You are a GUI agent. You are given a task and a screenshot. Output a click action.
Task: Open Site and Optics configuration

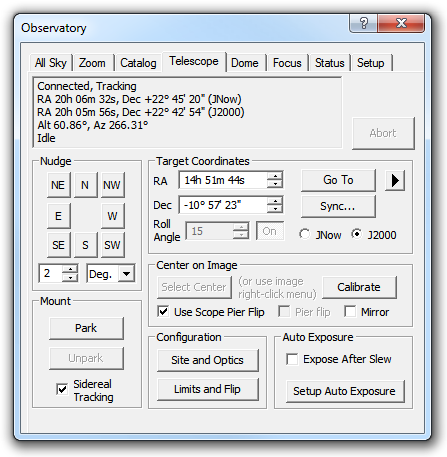coord(208,360)
